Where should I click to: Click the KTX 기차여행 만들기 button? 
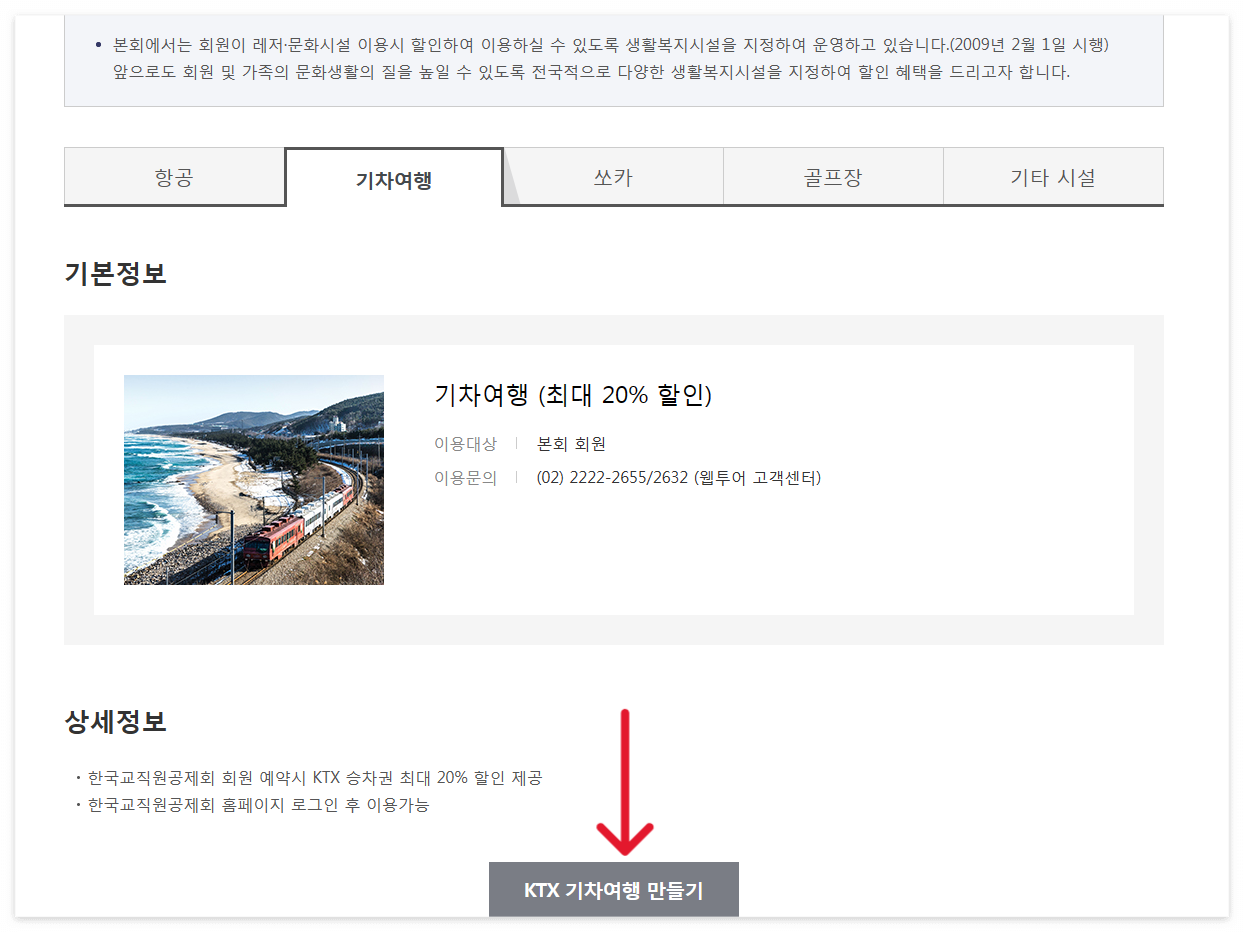pyautogui.click(x=614, y=890)
